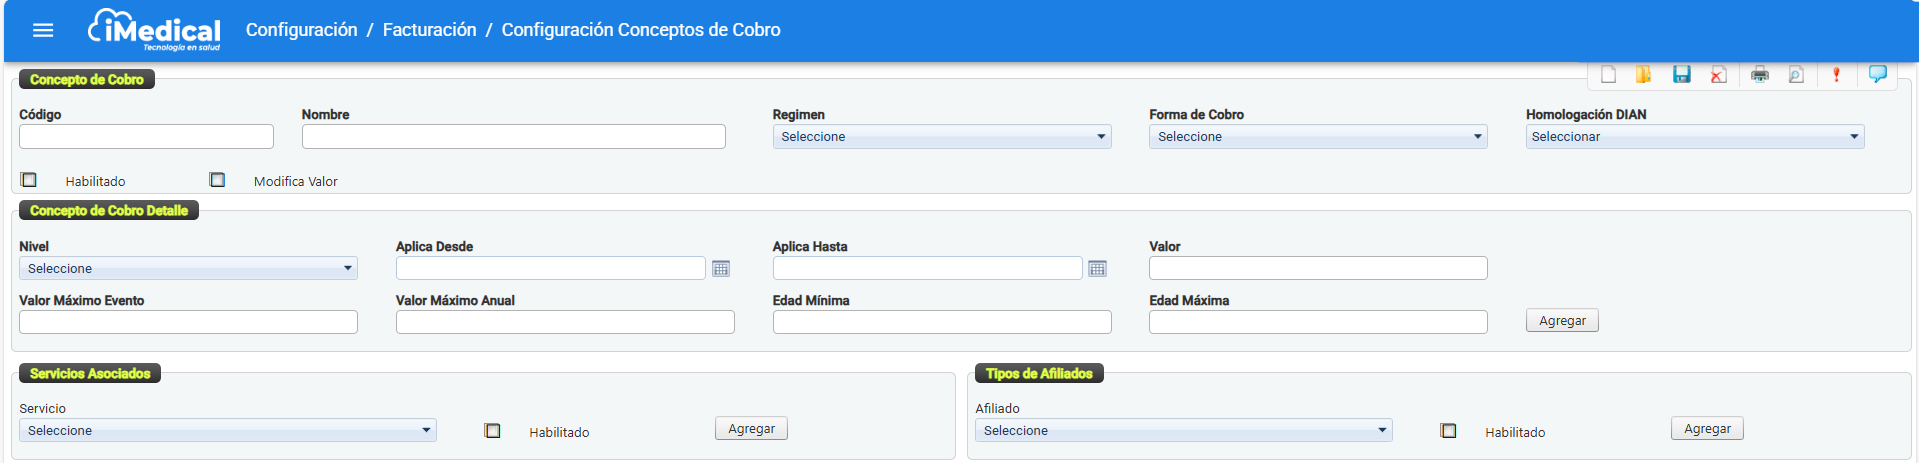1919x463 pixels.
Task: Expand the Homologación DIAN dropdown
Action: 1694,137
